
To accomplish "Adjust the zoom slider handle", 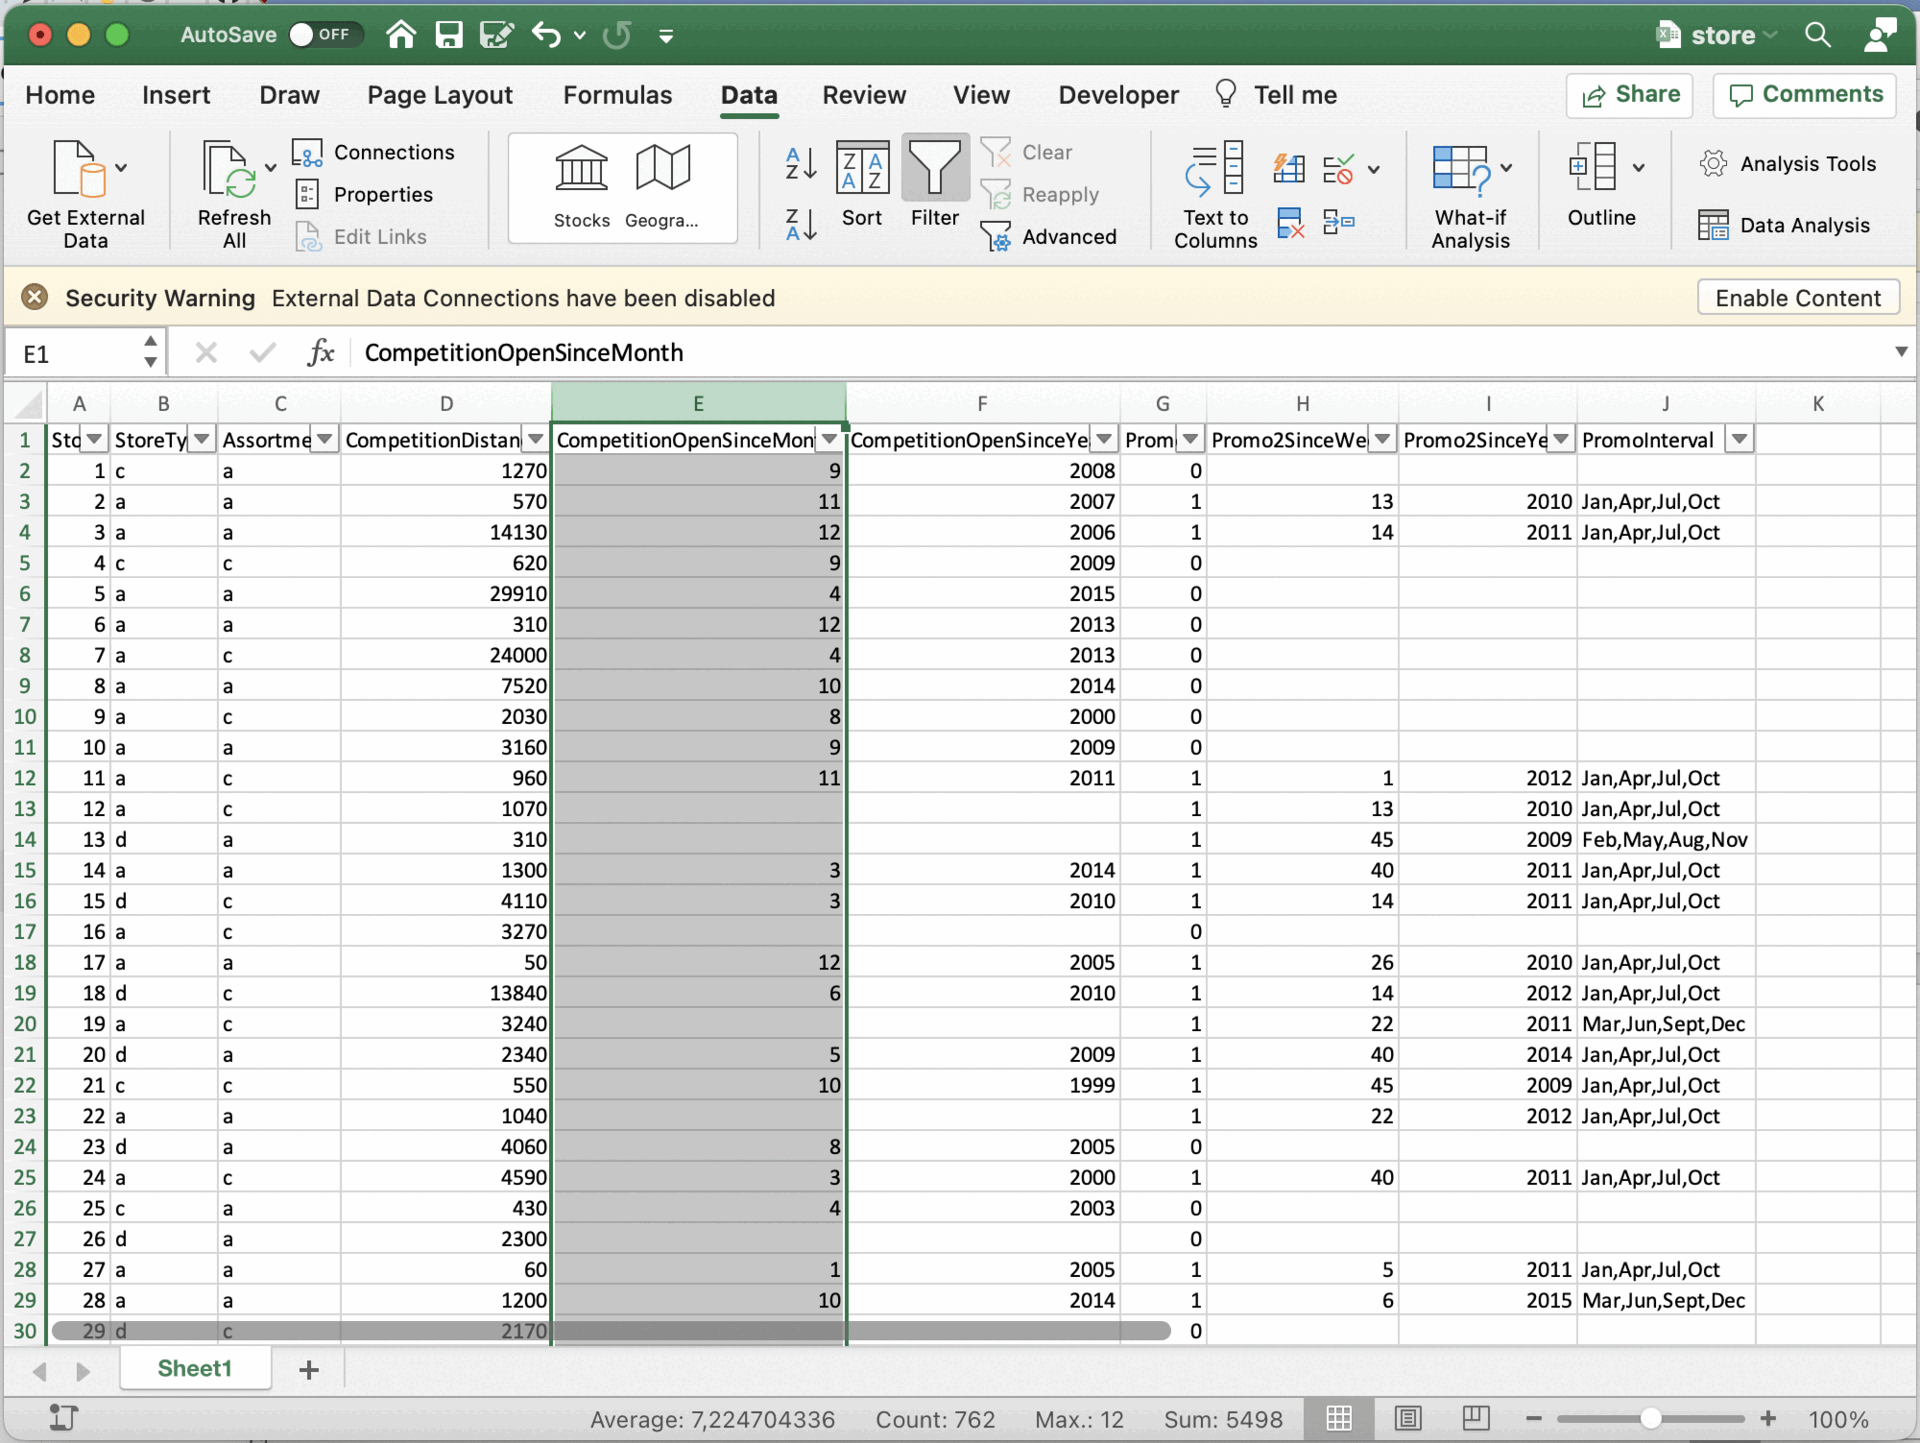I will (x=1651, y=1418).
